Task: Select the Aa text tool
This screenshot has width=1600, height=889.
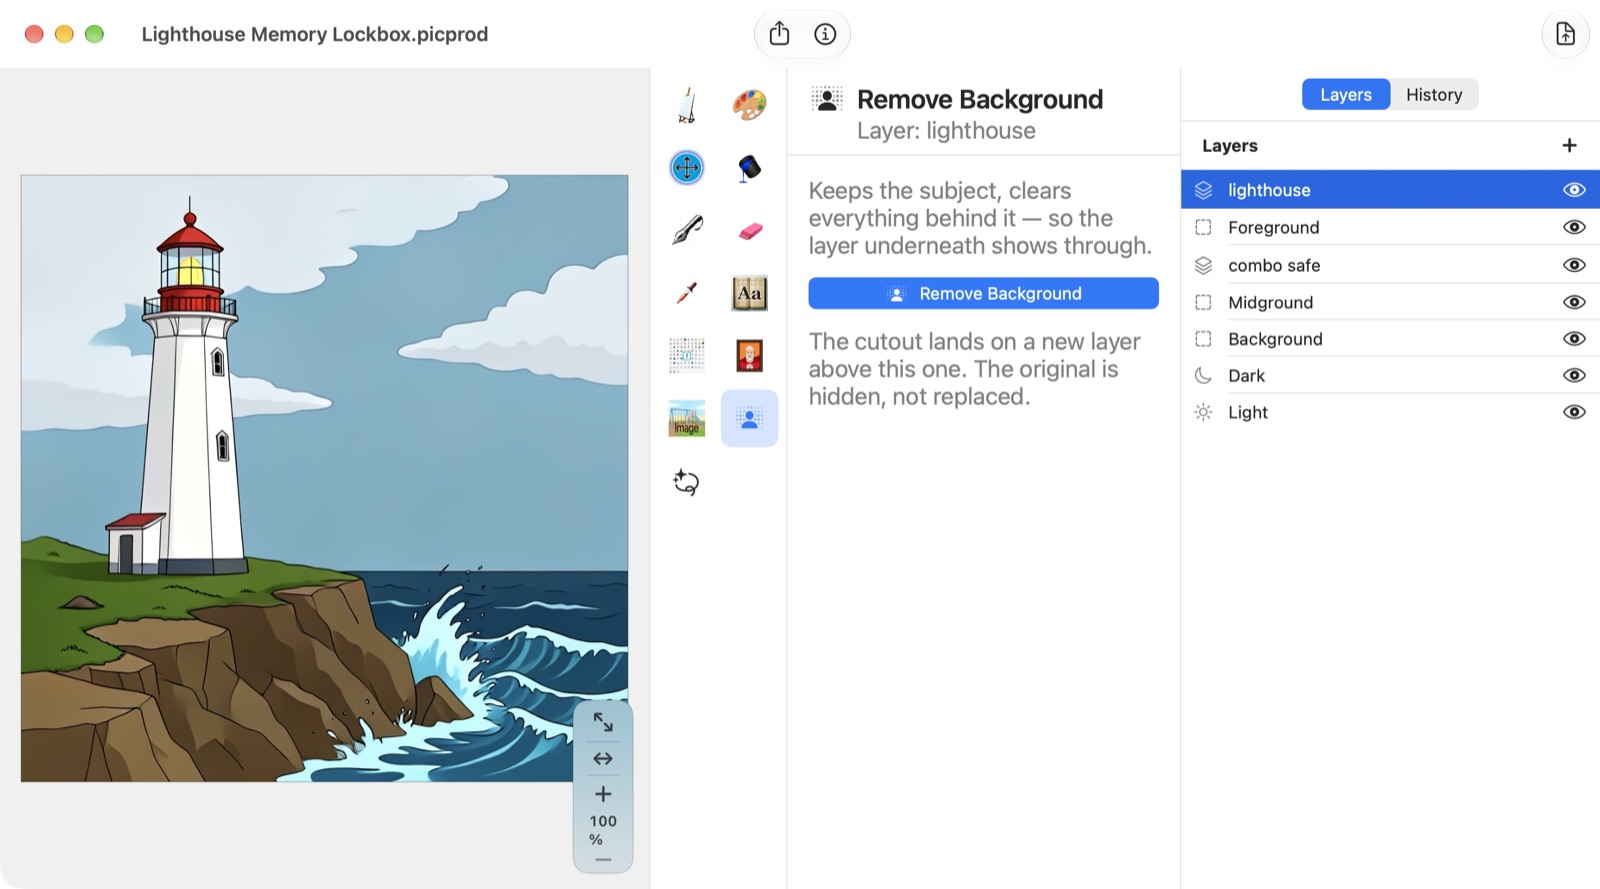Action: tap(749, 293)
